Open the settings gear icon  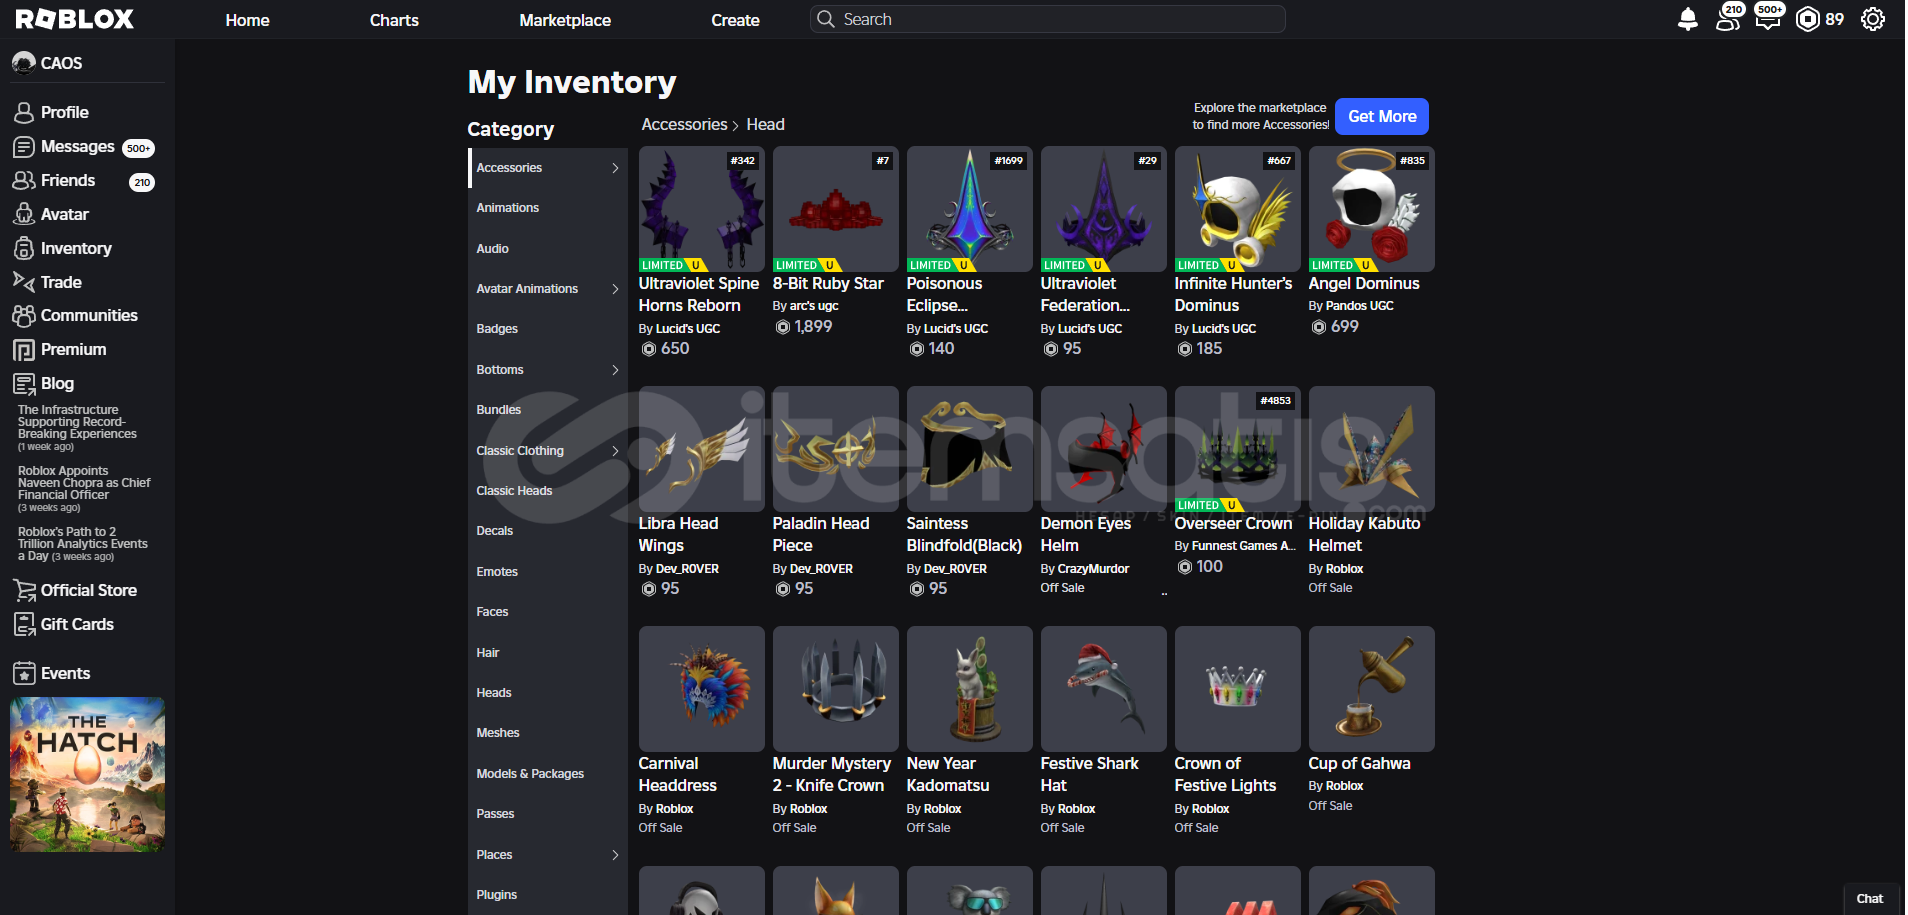point(1873,19)
